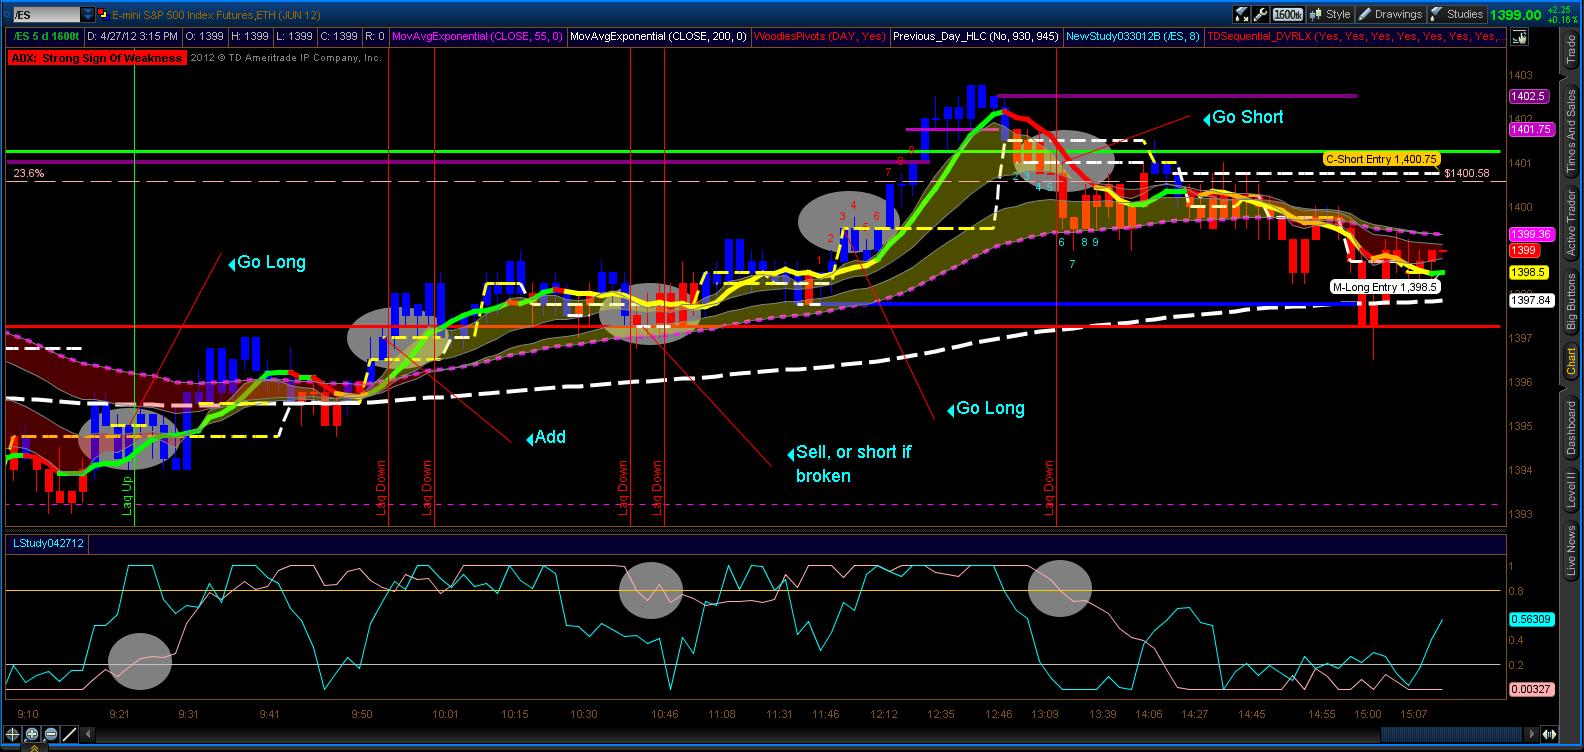Click the 23.6% Fibonacci level label
Screen dimensions: 1584x752
(28, 173)
